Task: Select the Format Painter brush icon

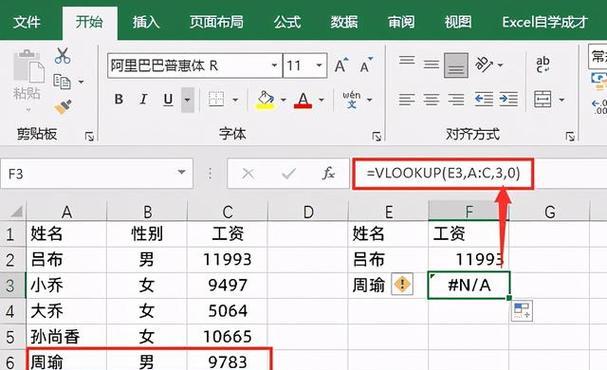Action: 63,107
